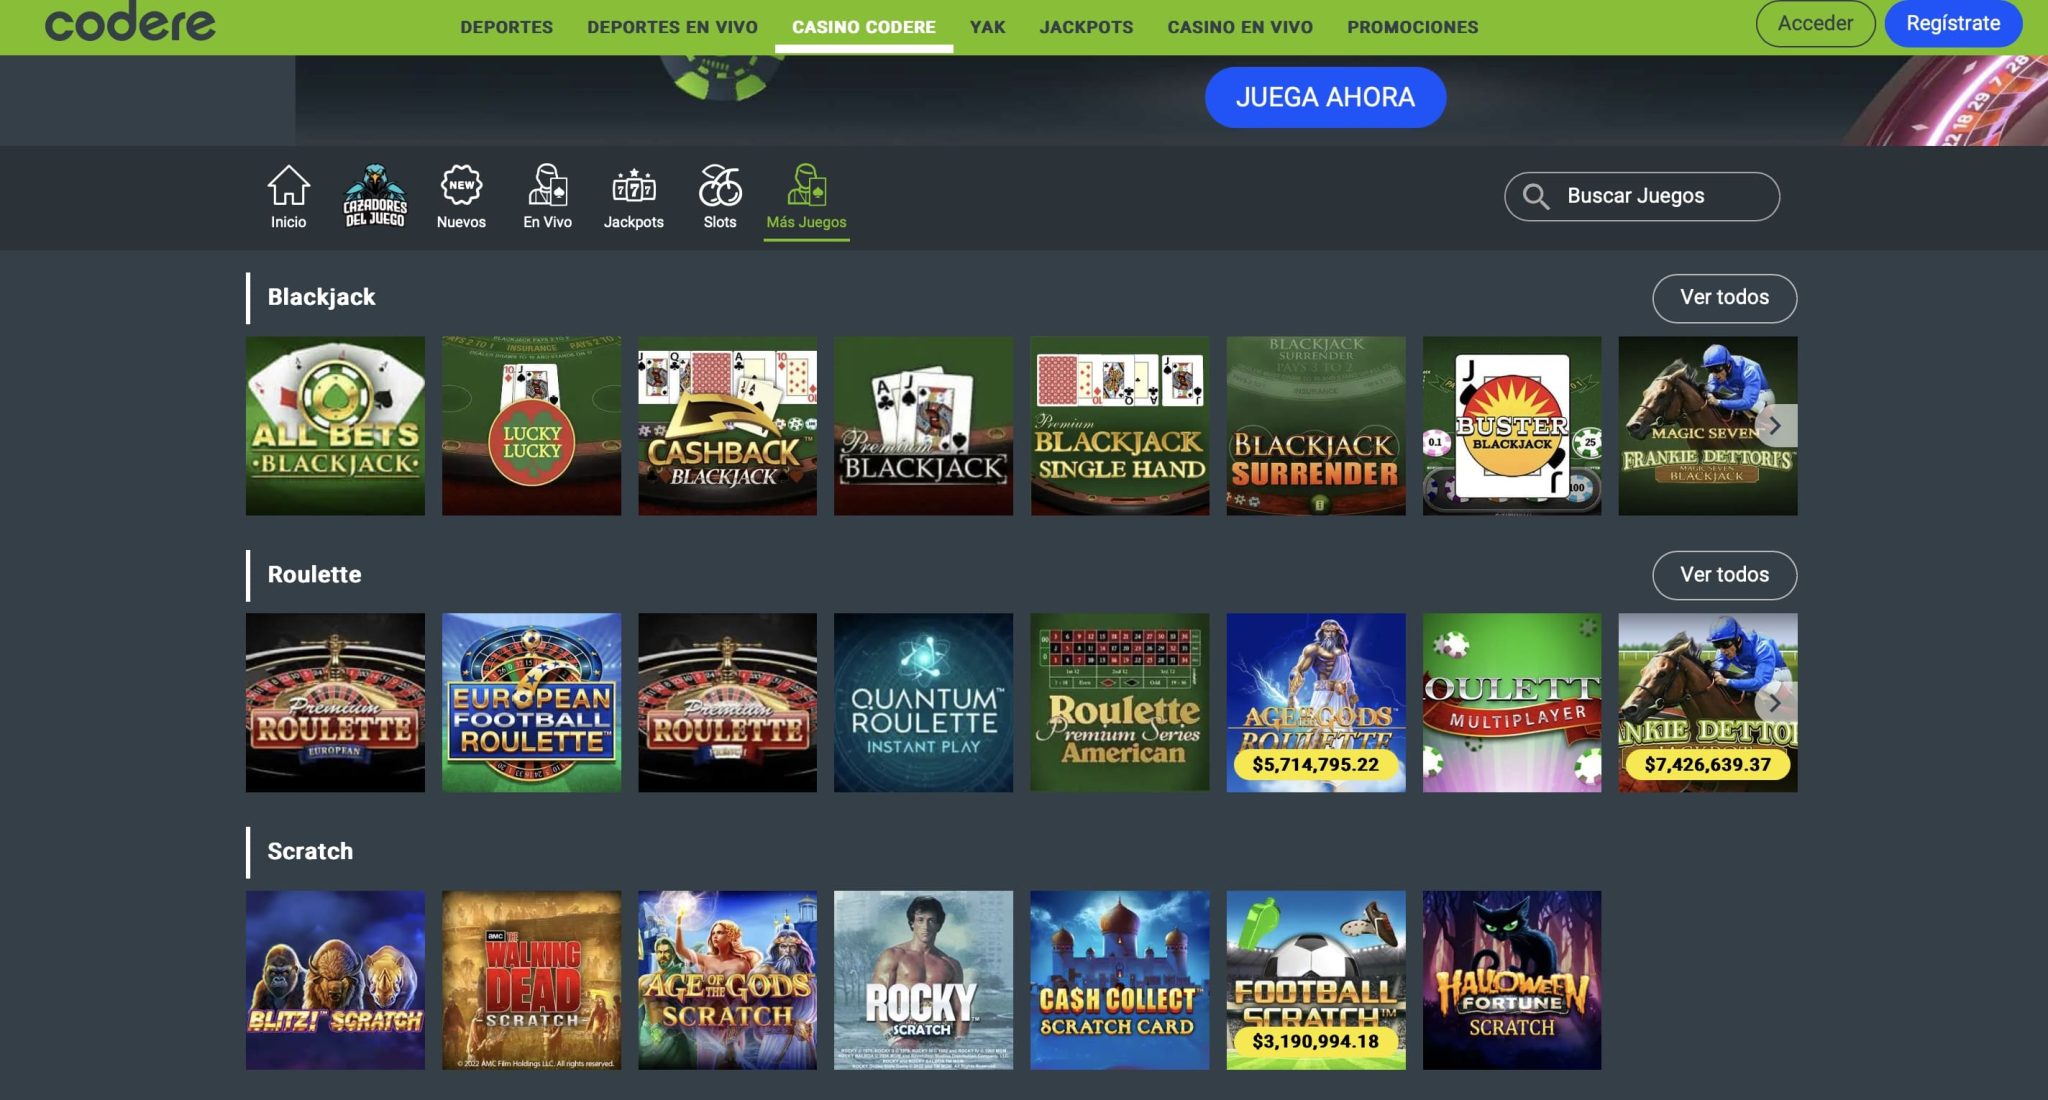The height and width of the screenshot is (1100, 2048).
Task: Advance the Blackjack carousel with the right arrow
Action: 1775,426
